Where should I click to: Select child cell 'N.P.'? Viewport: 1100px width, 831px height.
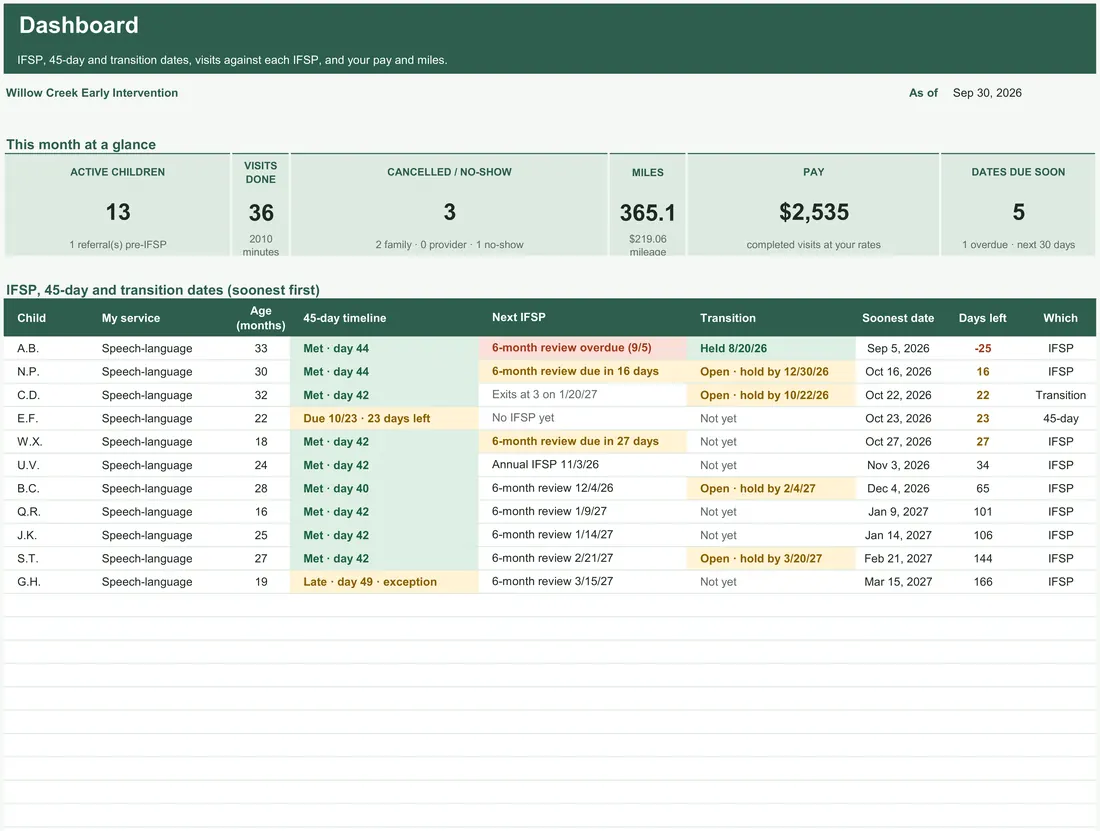(28, 372)
